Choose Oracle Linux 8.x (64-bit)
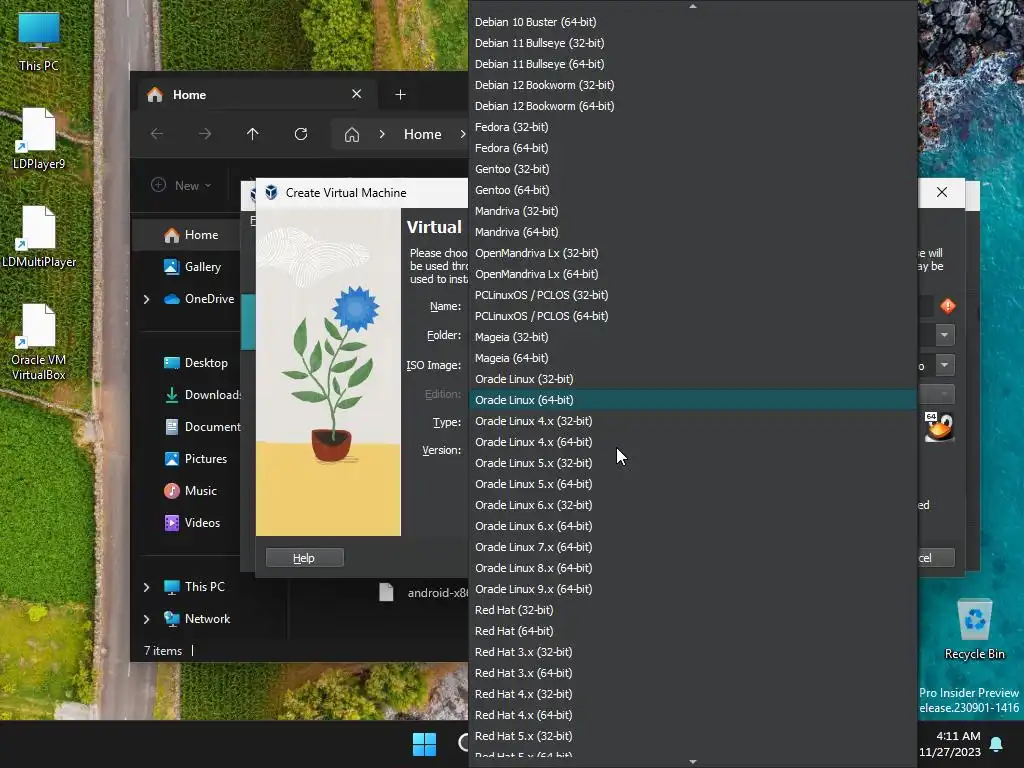 [x=692, y=568]
